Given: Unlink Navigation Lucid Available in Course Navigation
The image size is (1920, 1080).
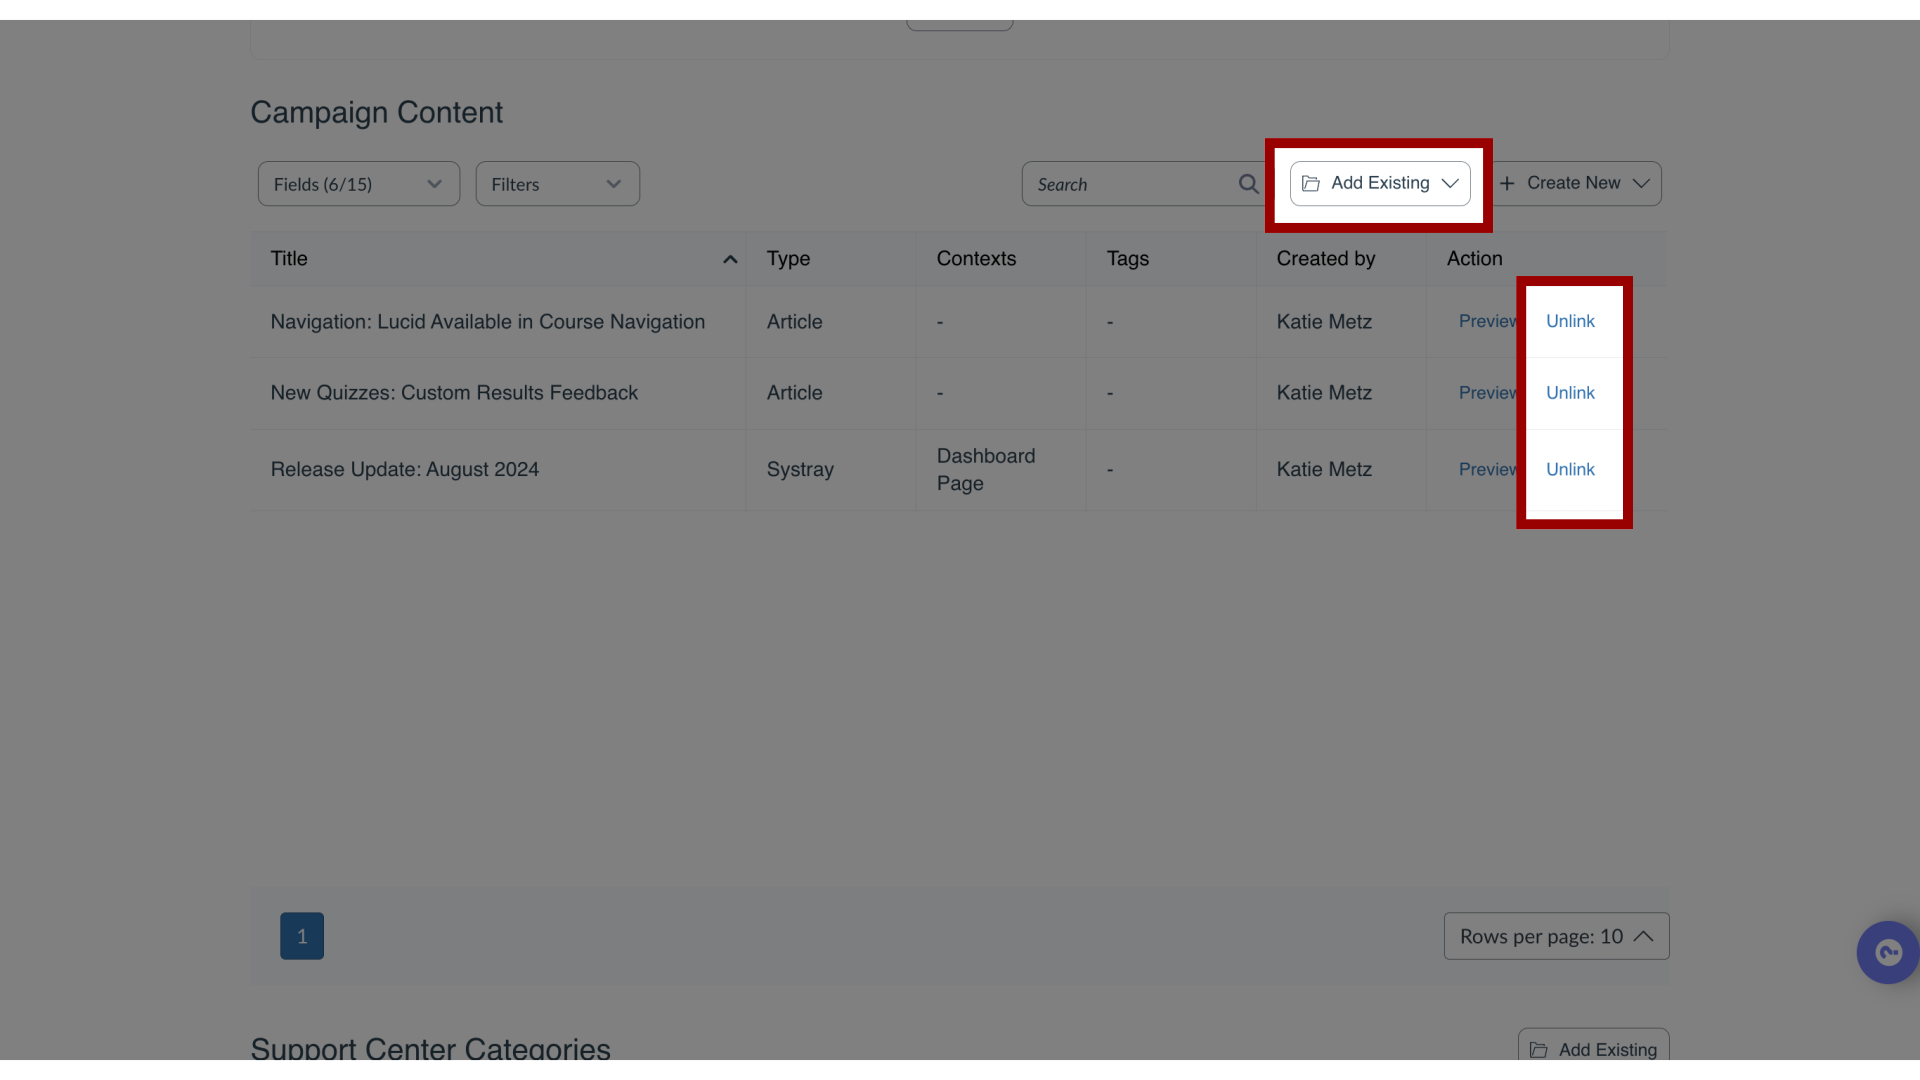Looking at the screenshot, I should (x=1571, y=322).
